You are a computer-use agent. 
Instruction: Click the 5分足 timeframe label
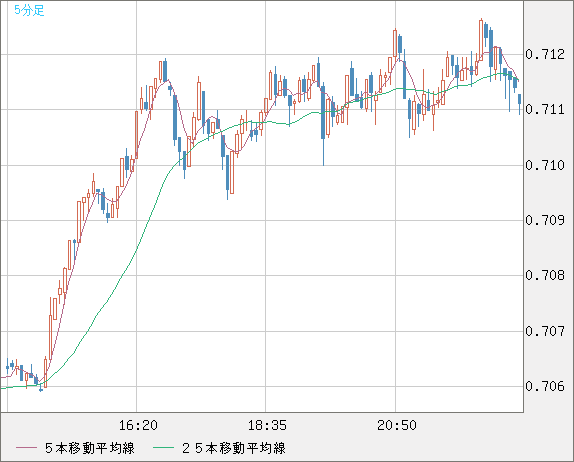point(29,10)
